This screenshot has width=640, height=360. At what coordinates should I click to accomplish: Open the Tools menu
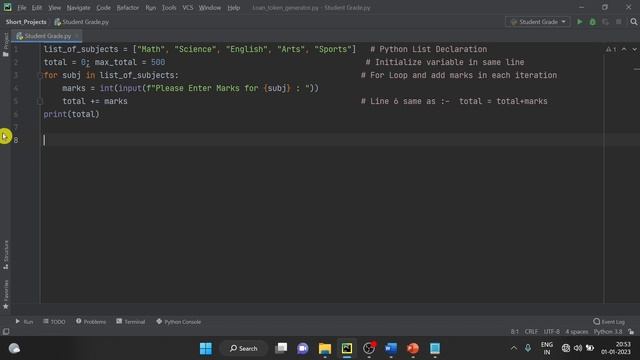click(169, 8)
